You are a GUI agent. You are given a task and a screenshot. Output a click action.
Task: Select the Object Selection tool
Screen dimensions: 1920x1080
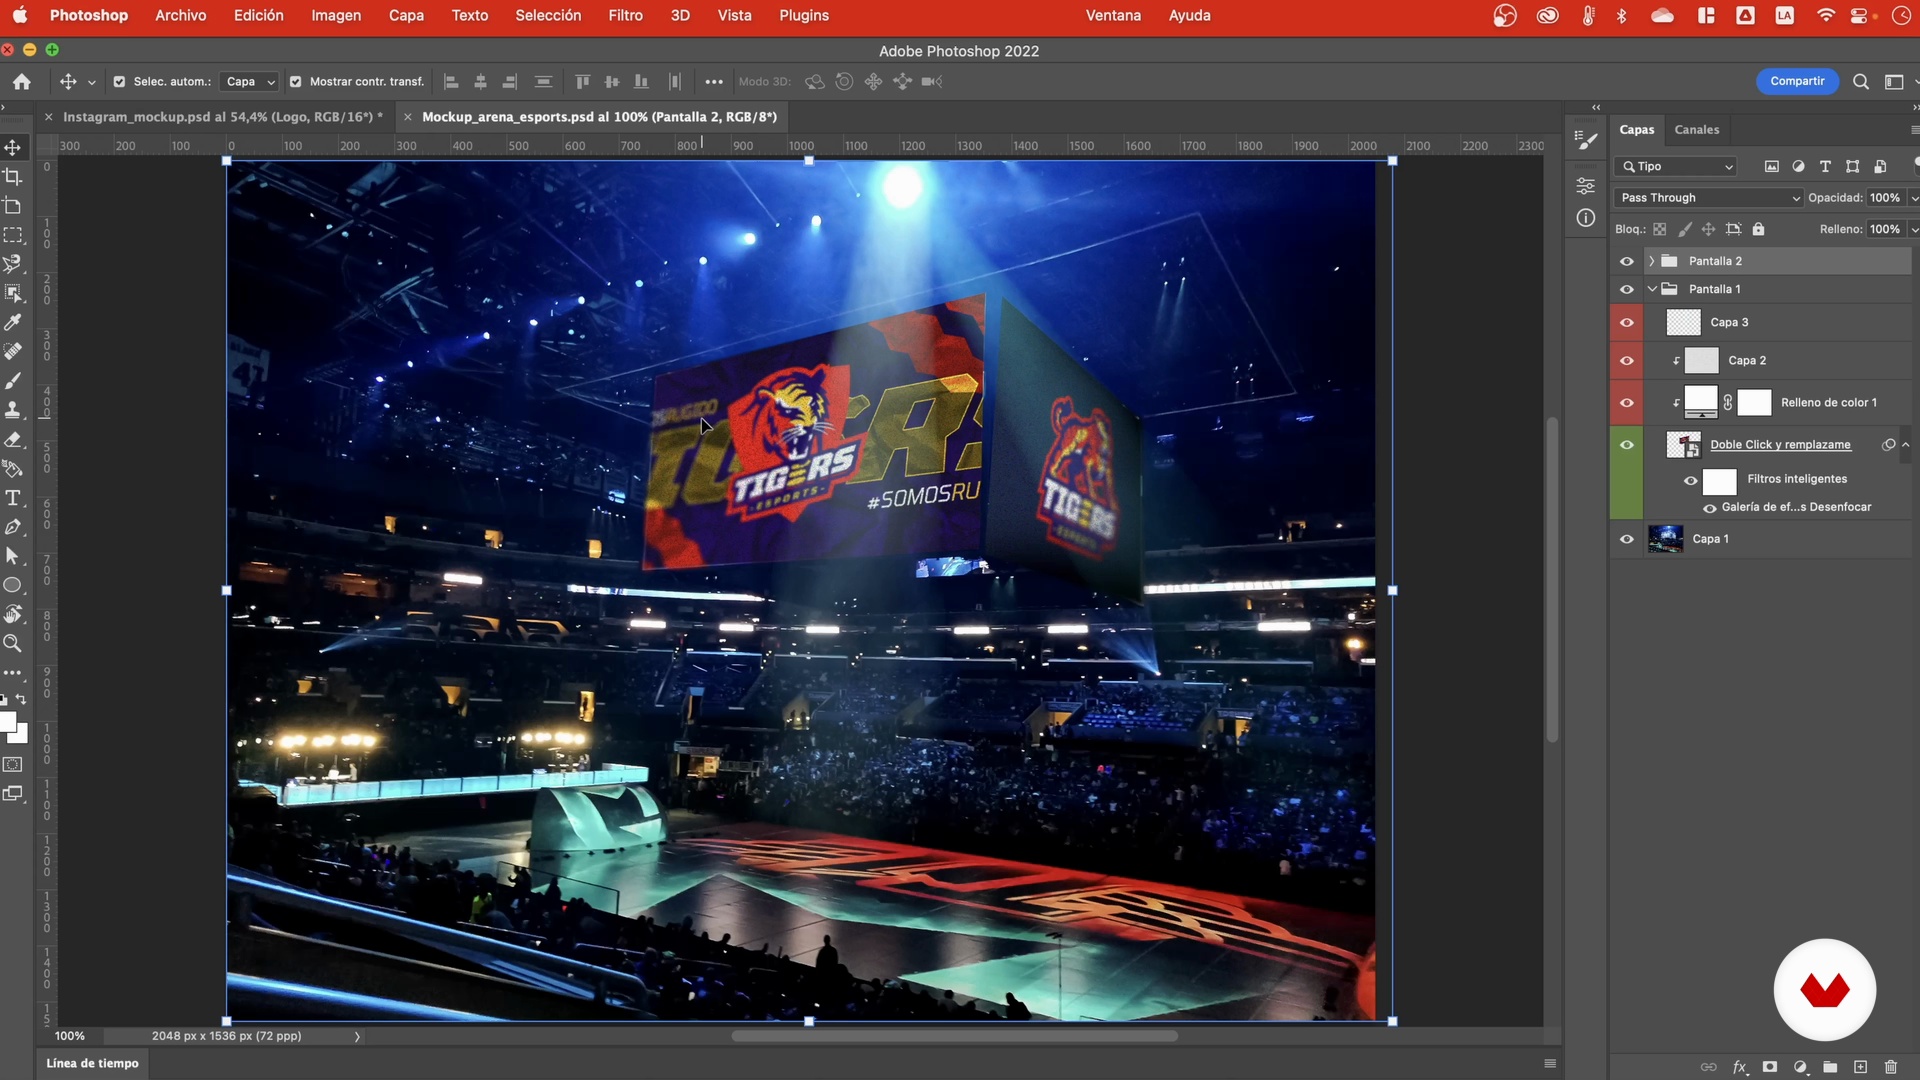coord(13,293)
